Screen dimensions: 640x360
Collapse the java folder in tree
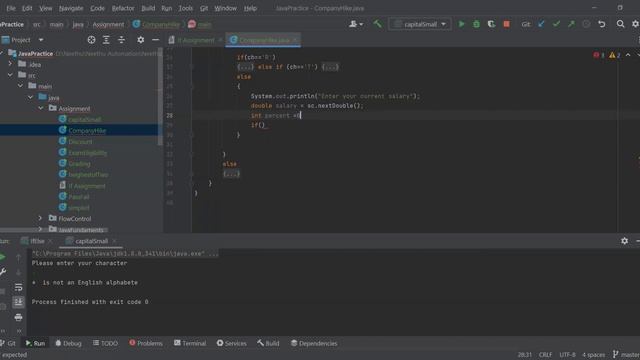click(x=31, y=97)
